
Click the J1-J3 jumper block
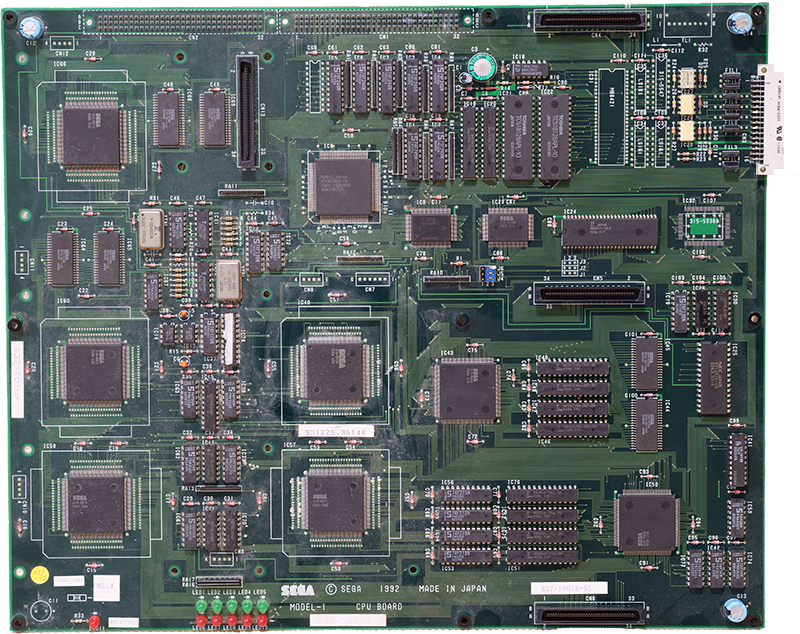coord(570,266)
